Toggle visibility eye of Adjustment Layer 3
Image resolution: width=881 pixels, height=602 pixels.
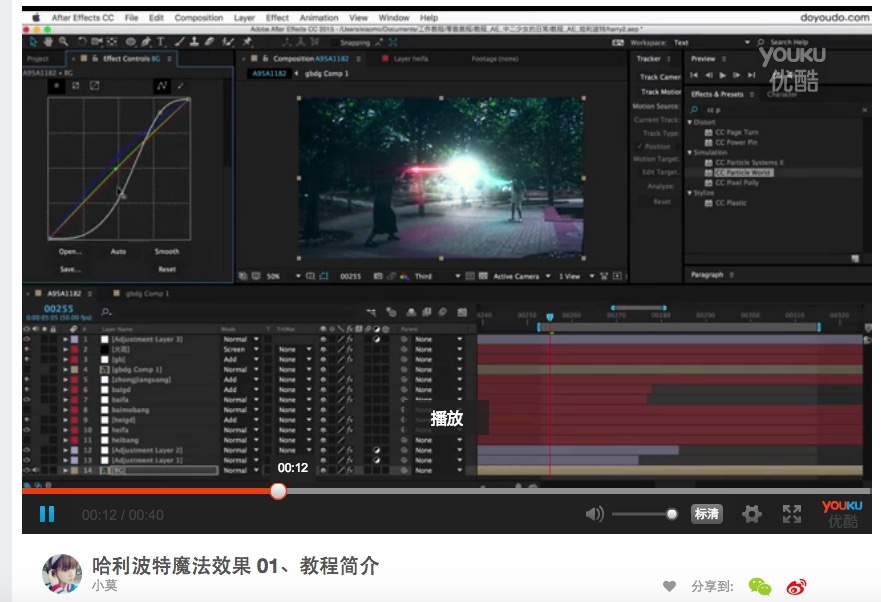pos(27,339)
